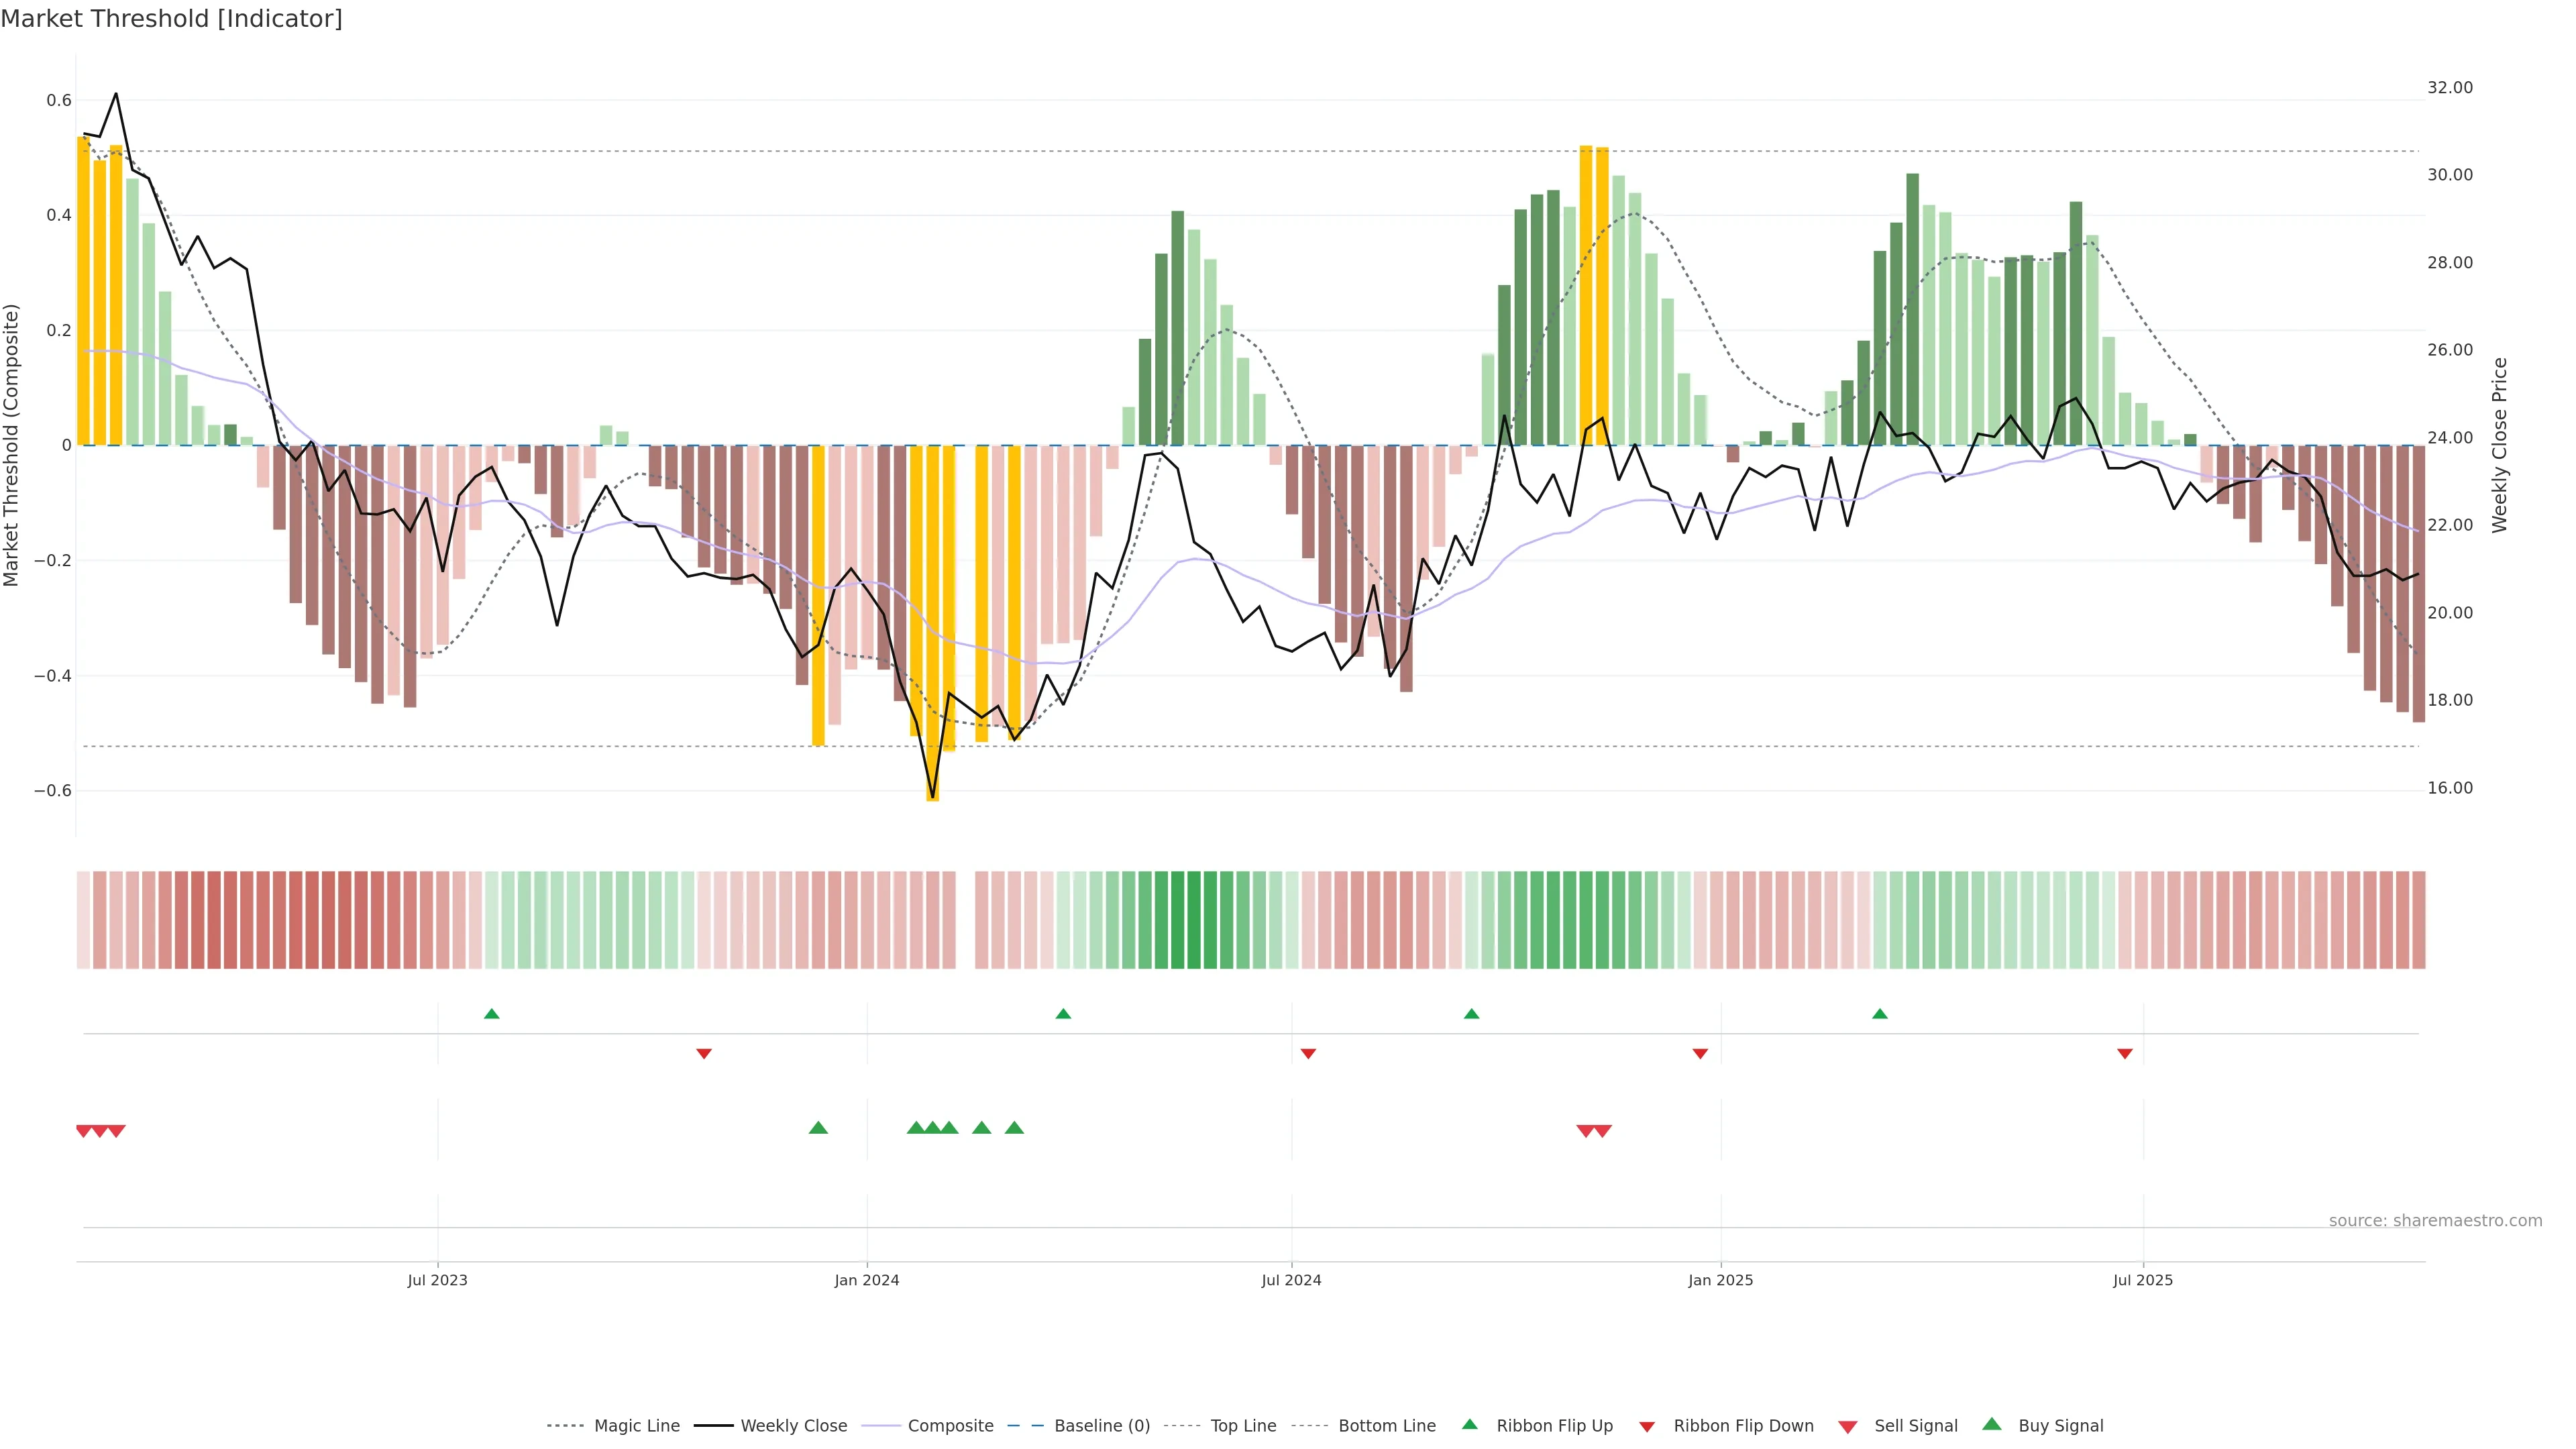Click the red Ribbon Flip Down marker just after Jul 2024
The height and width of the screenshot is (1449, 2576).
(x=1308, y=1054)
